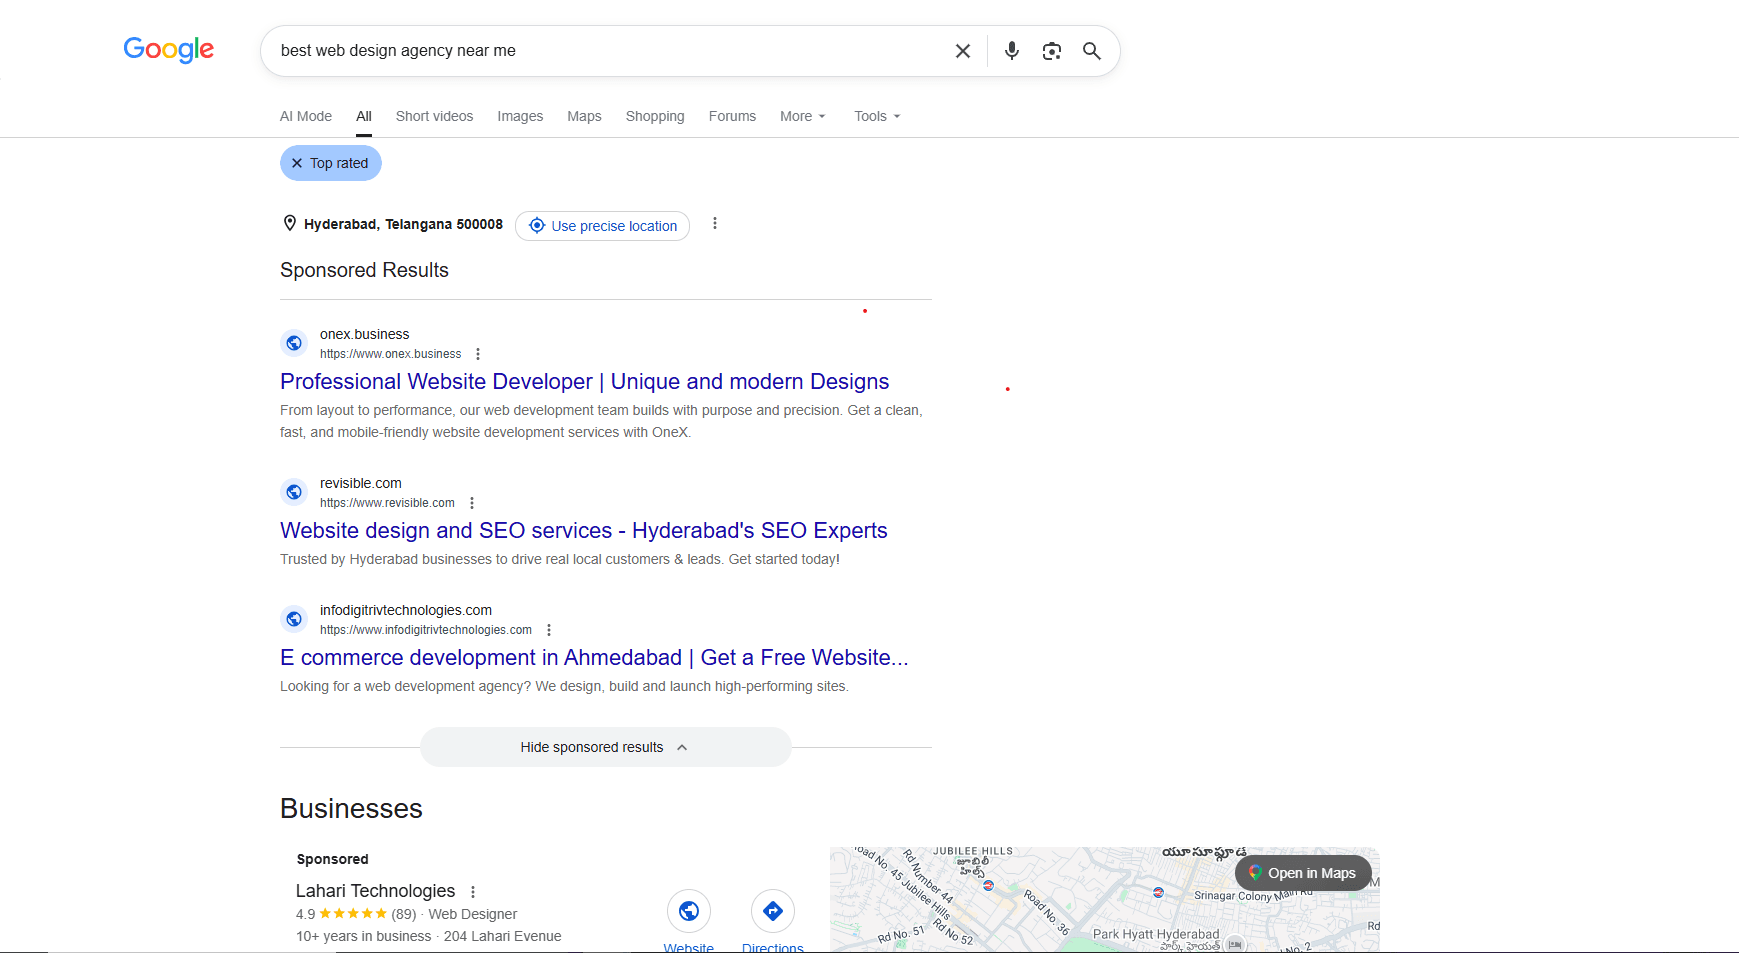Open search by image camera icon
This screenshot has height=953, width=1739.
(1052, 51)
